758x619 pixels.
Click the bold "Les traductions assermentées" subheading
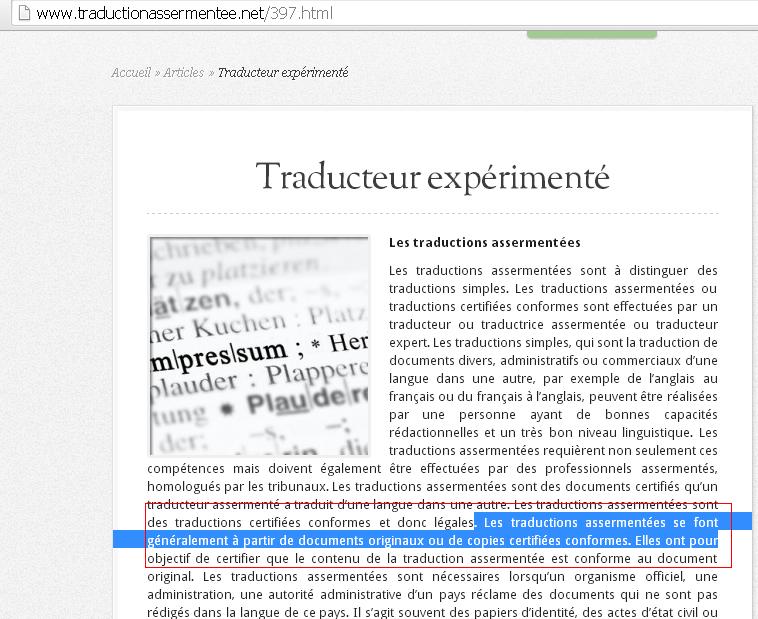[x=484, y=242]
